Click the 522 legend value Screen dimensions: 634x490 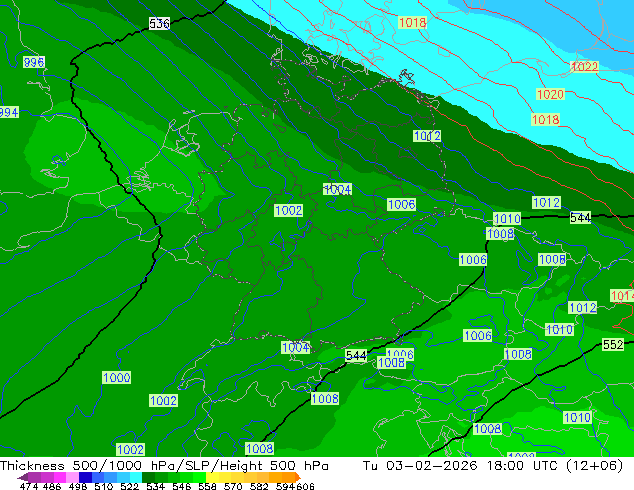pos(129,486)
